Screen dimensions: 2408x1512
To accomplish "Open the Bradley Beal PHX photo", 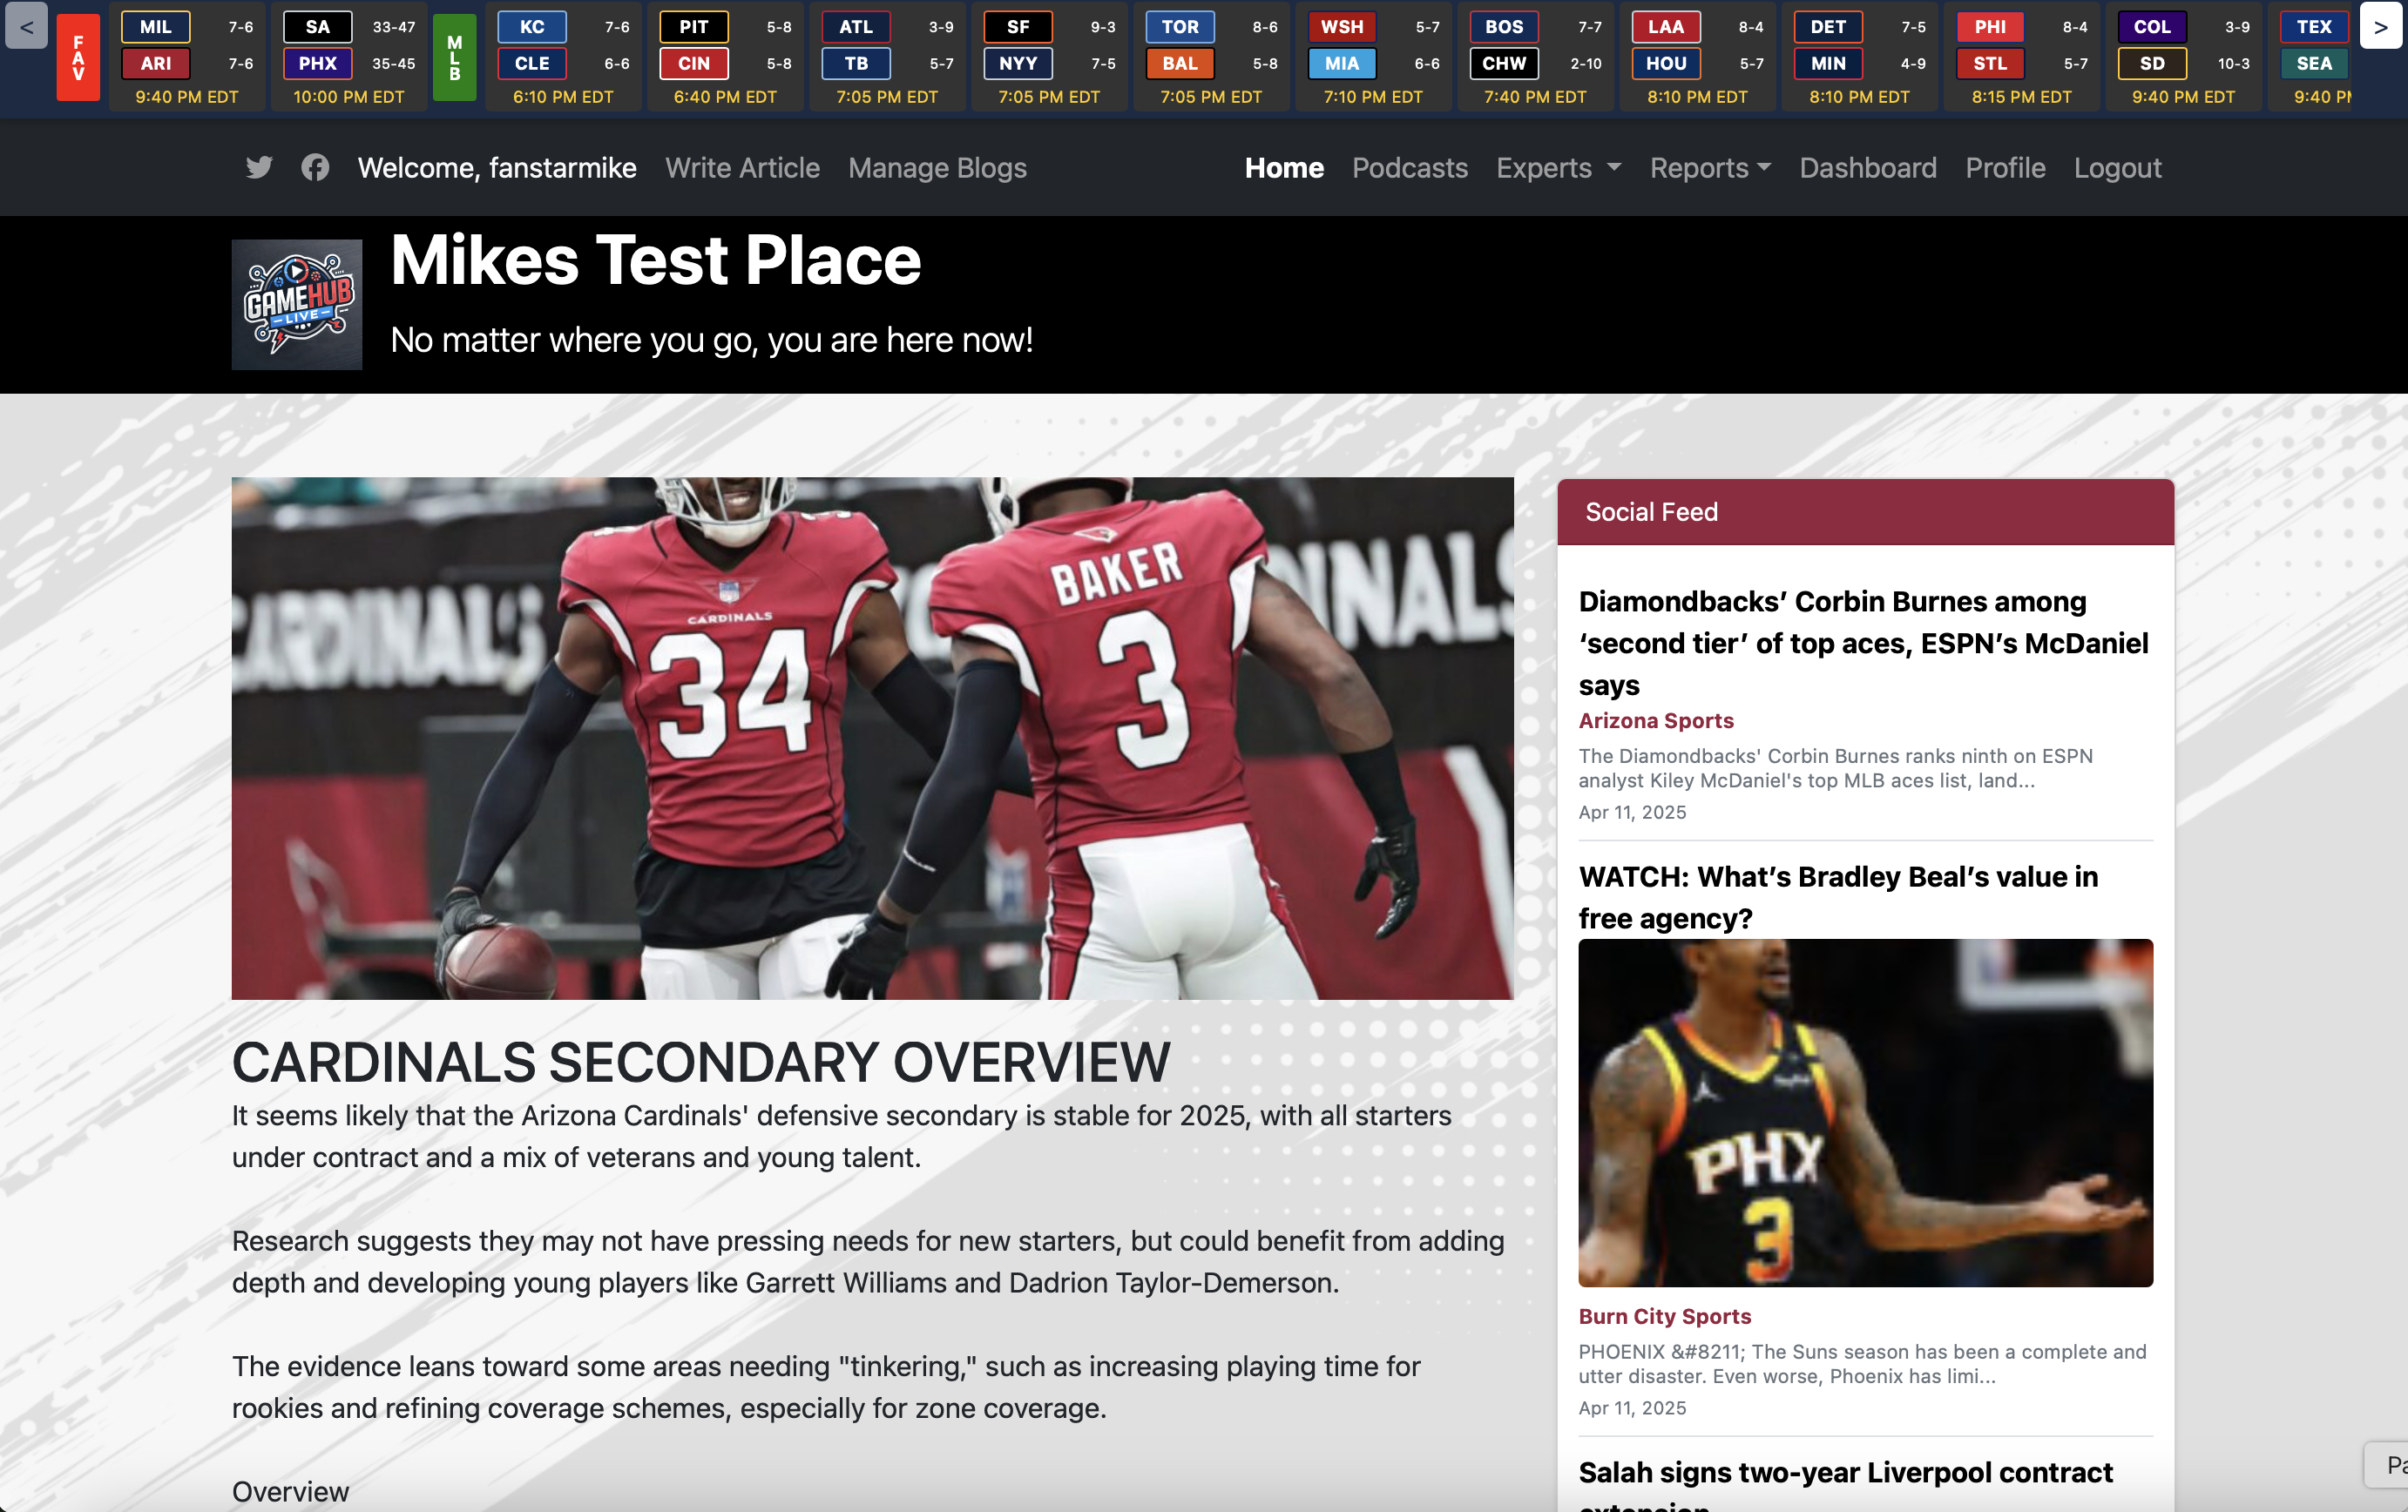I will pos(1865,1112).
